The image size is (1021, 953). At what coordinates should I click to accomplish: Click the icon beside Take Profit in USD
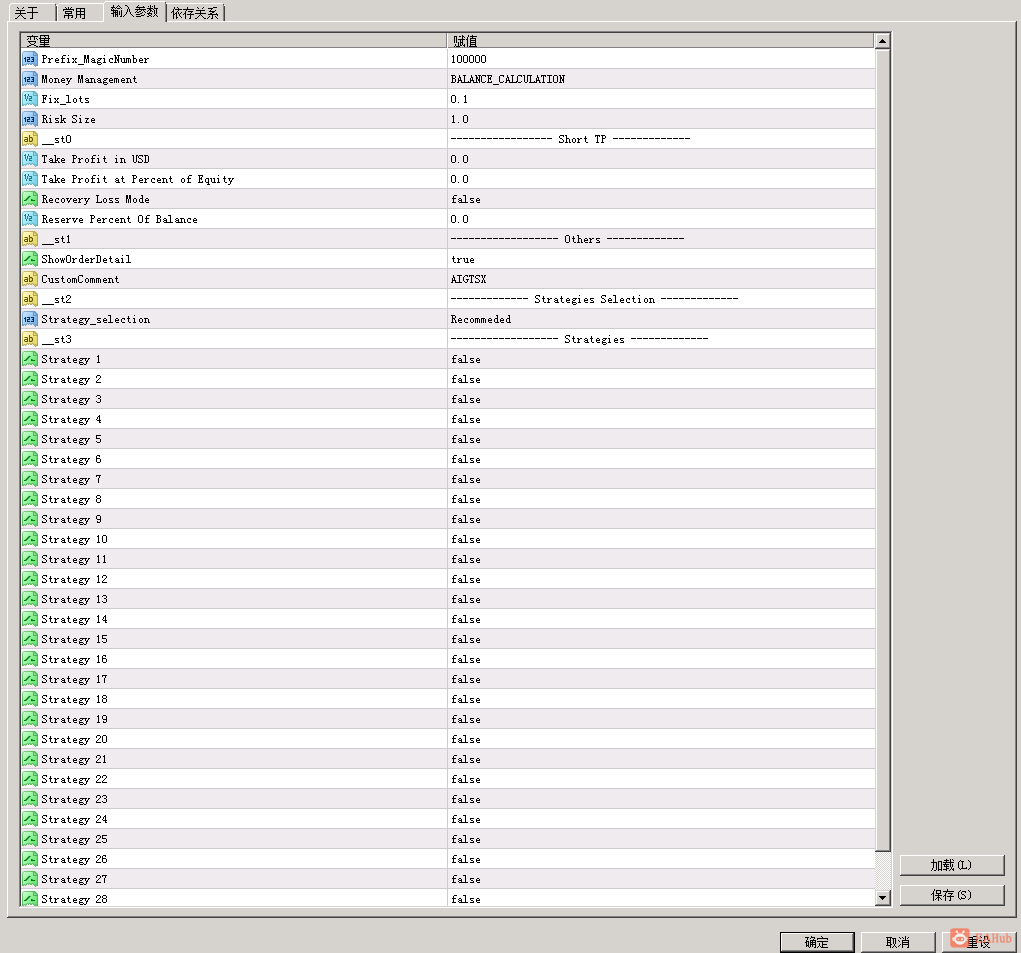(x=30, y=159)
